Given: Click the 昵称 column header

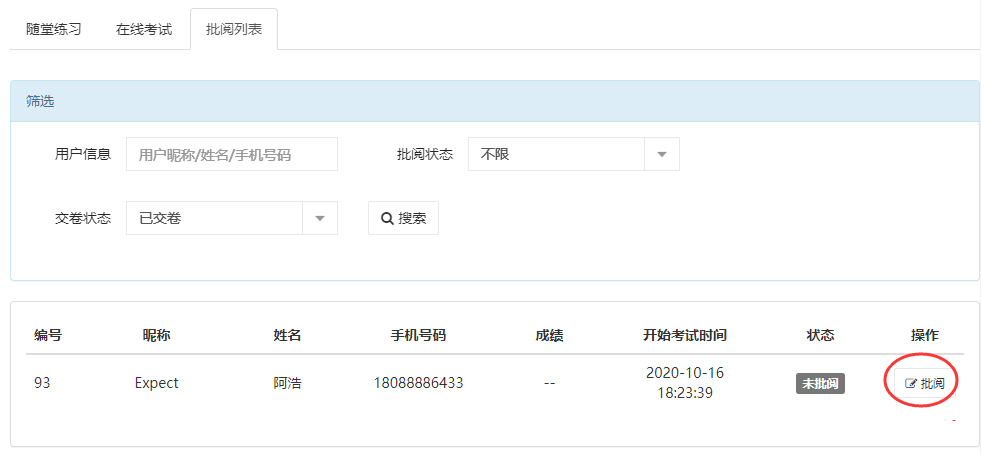Looking at the screenshot, I should tap(156, 335).
